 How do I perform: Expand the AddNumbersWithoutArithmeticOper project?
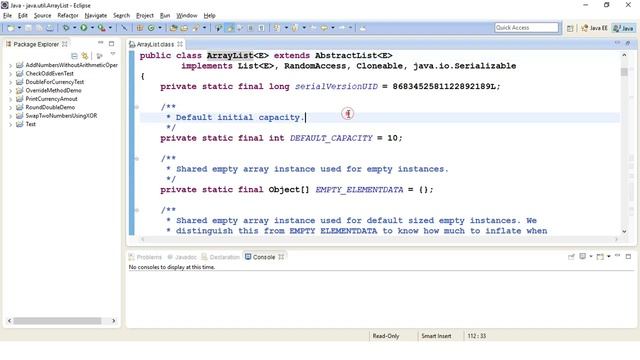tap(10, 65)
